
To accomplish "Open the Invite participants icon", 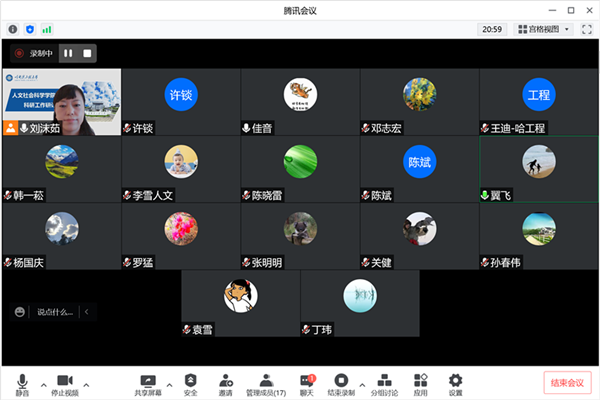I will (226, 385).
